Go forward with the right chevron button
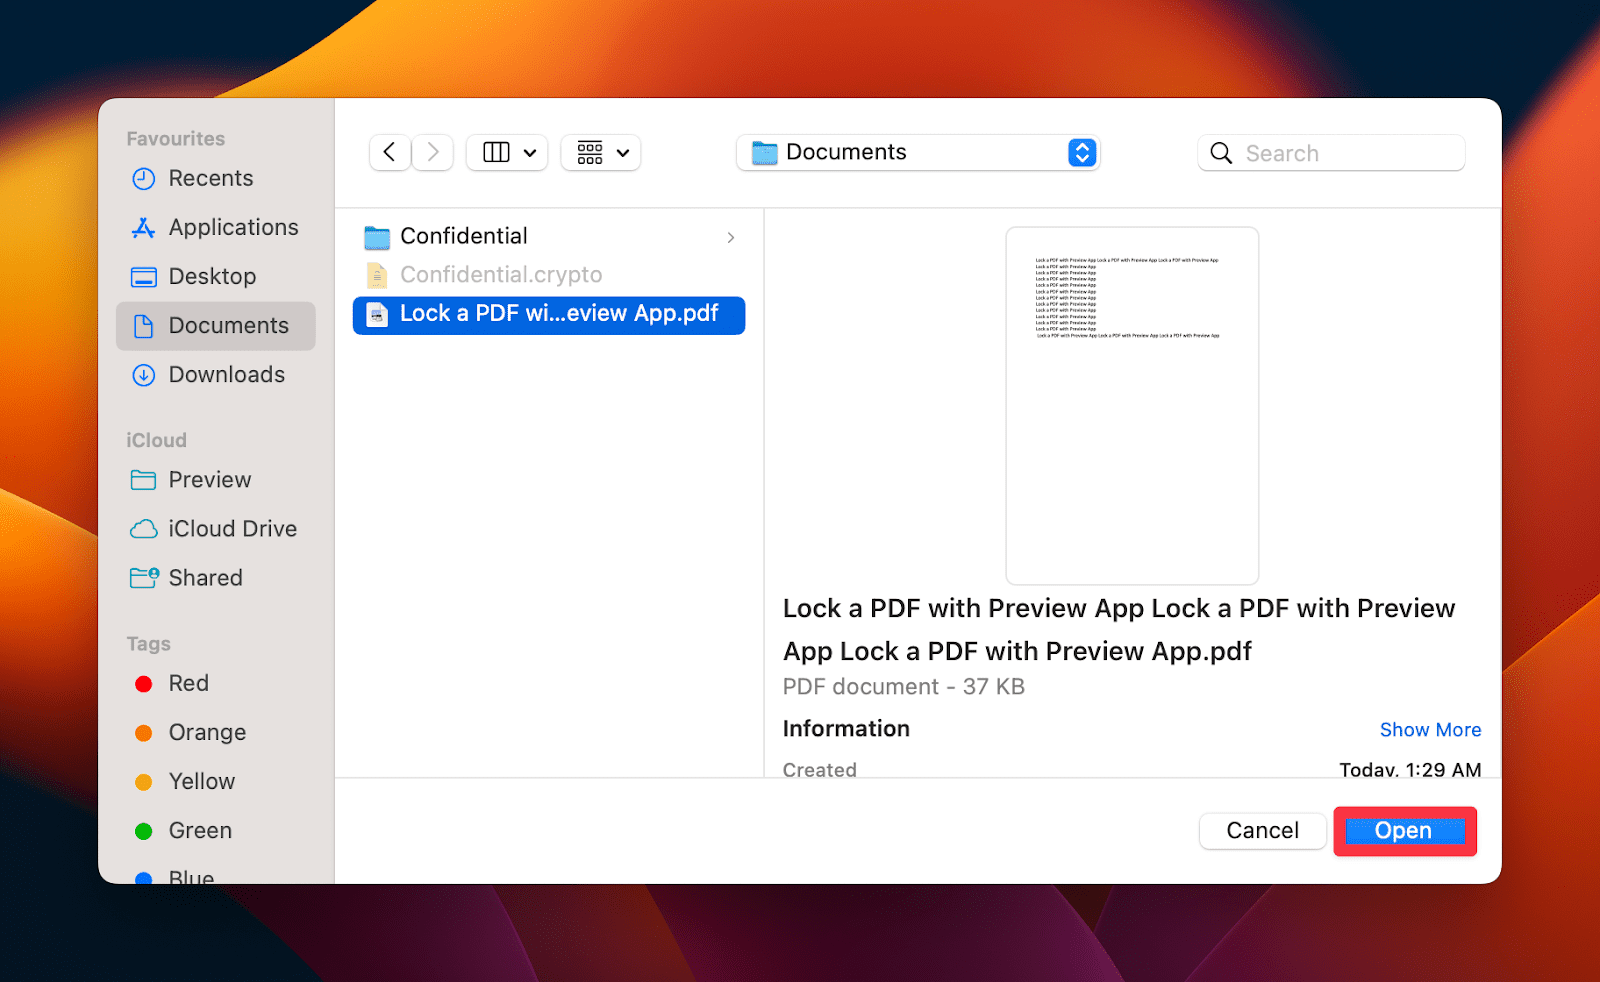Screen dimensions: 1600x982 [x=433, y=152]
